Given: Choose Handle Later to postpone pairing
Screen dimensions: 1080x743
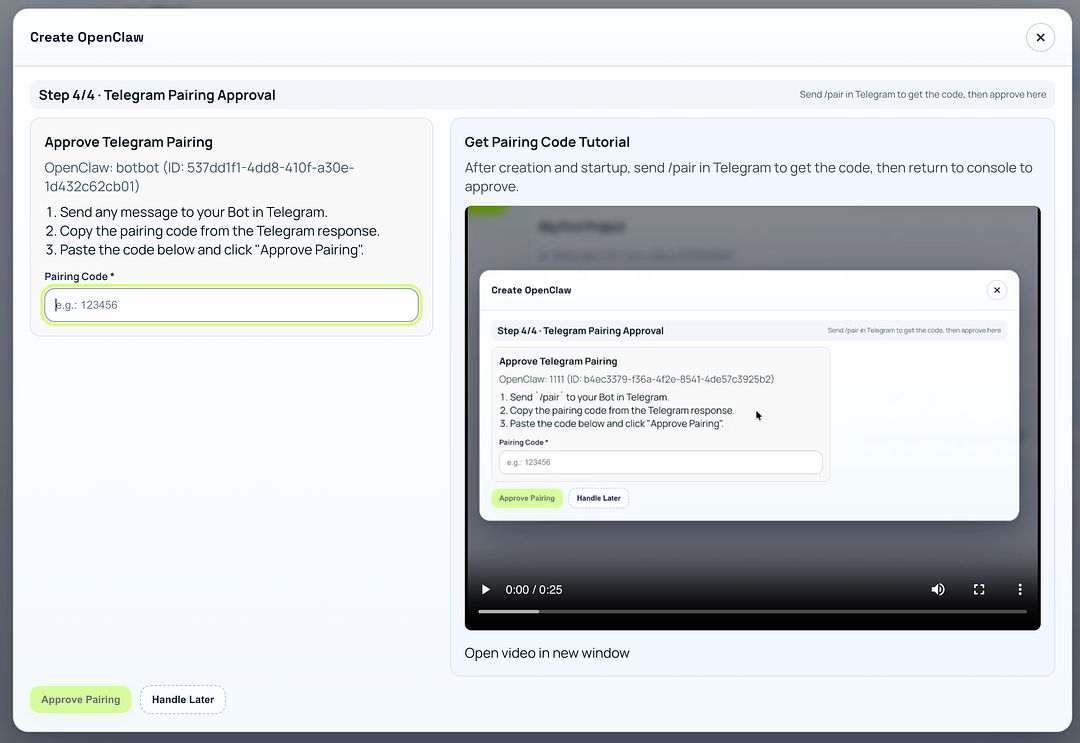Looking at the screenshot, I should pos(182,699).
